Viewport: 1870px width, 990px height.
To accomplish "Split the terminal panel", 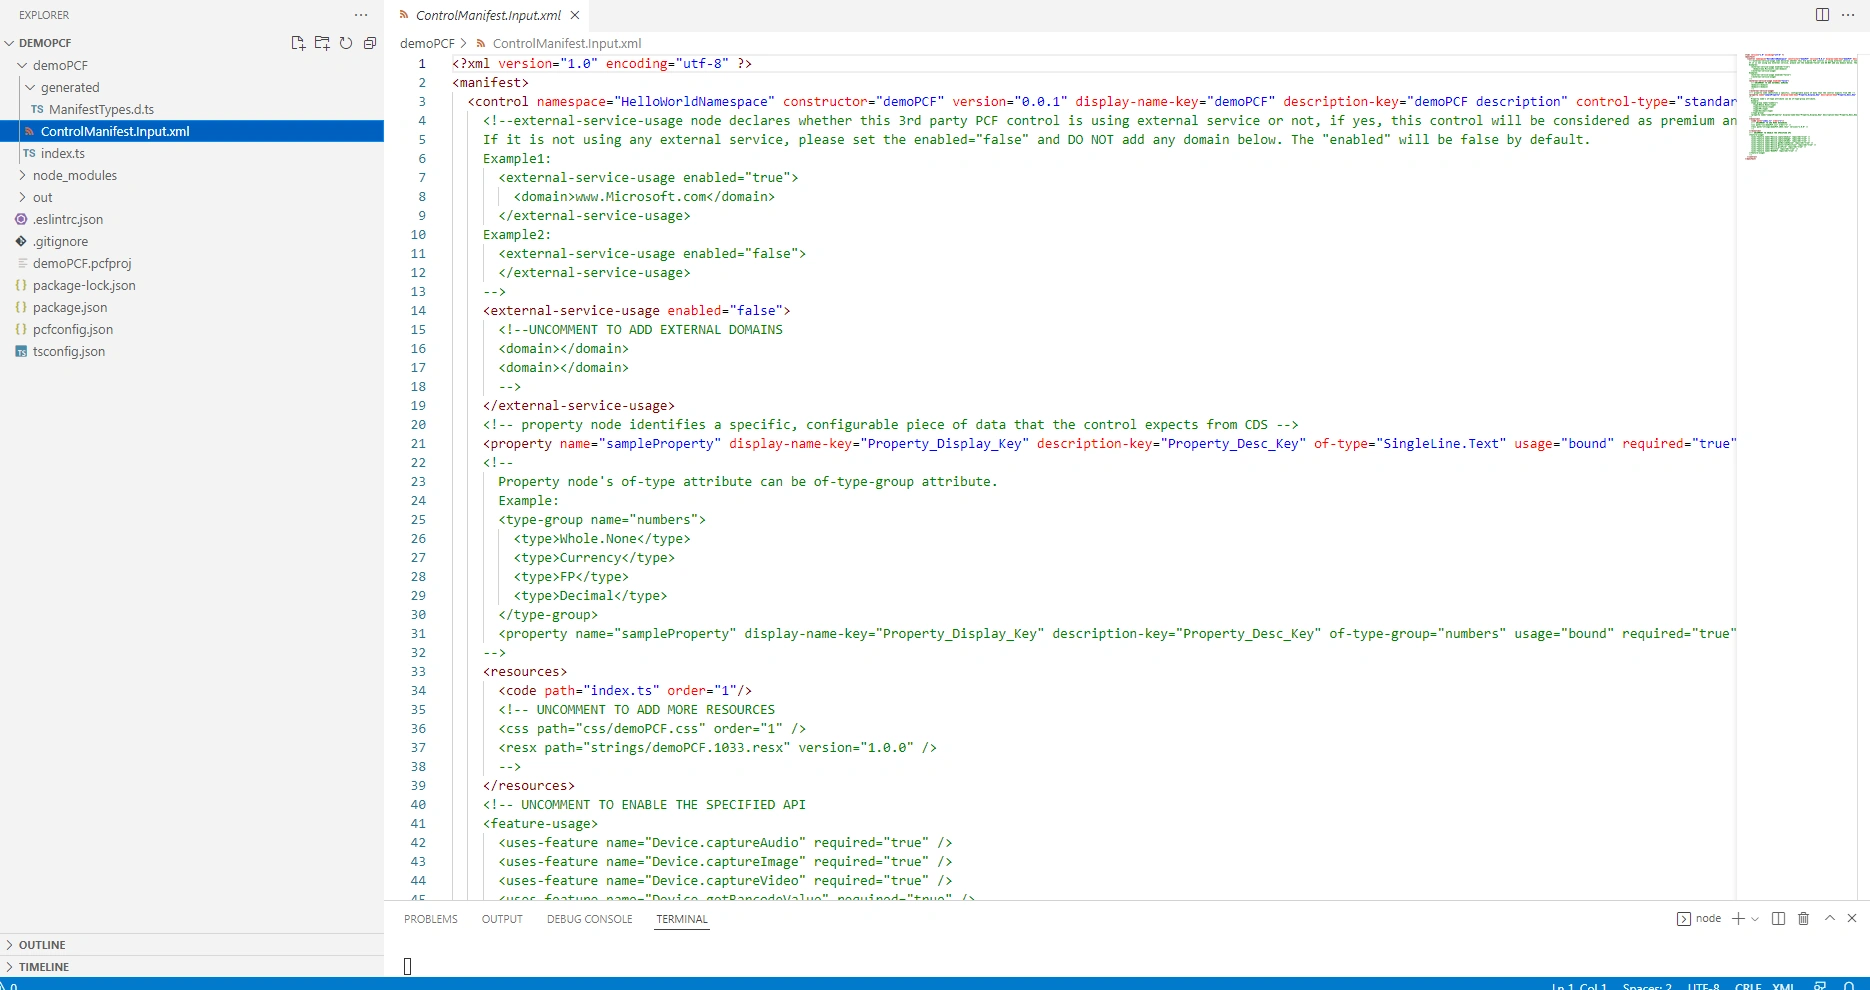I will tap(1778, 918).
